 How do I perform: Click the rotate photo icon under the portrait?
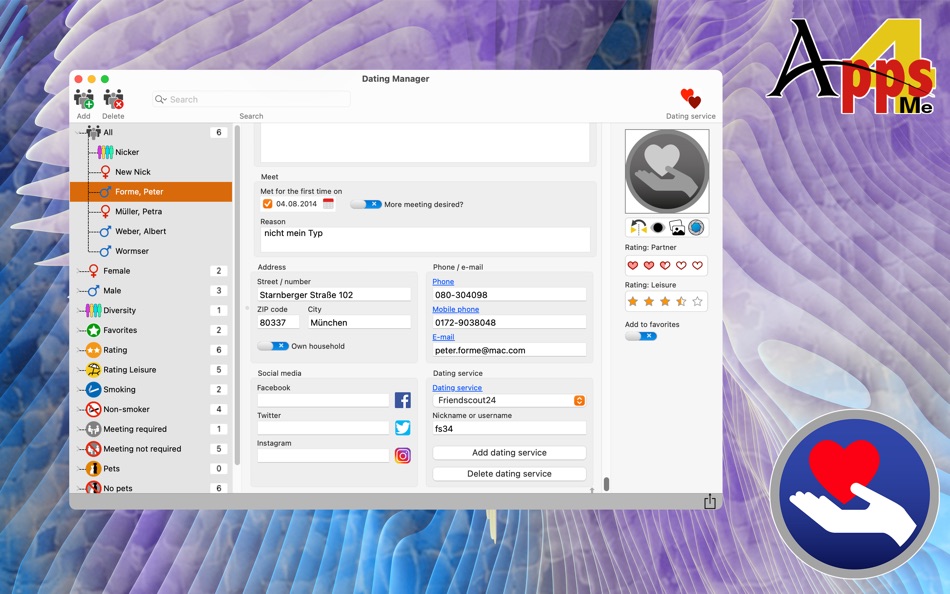[639, 228]
